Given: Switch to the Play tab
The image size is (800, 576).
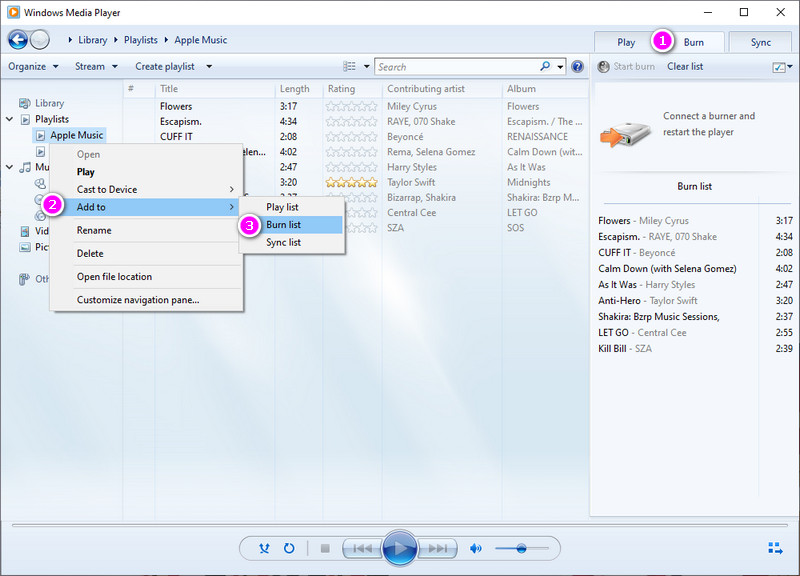Looking at the screenshot, I should 626,42.
